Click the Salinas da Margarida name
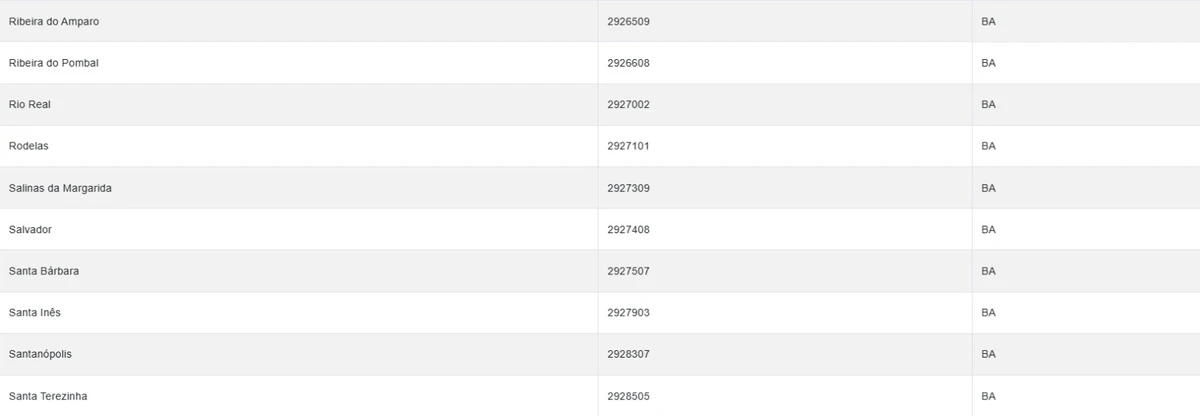This screenshot has width=1200, height=416. [60, 188]
